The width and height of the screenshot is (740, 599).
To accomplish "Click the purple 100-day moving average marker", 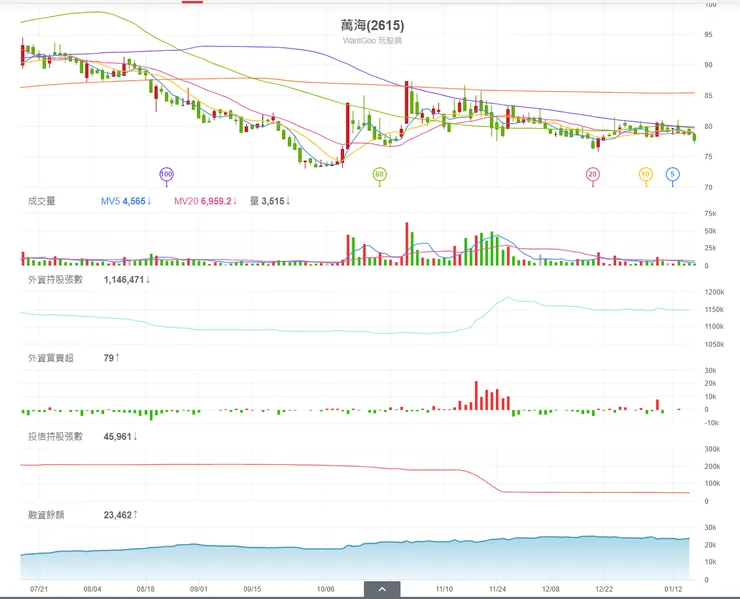I will tap(166, 174).
